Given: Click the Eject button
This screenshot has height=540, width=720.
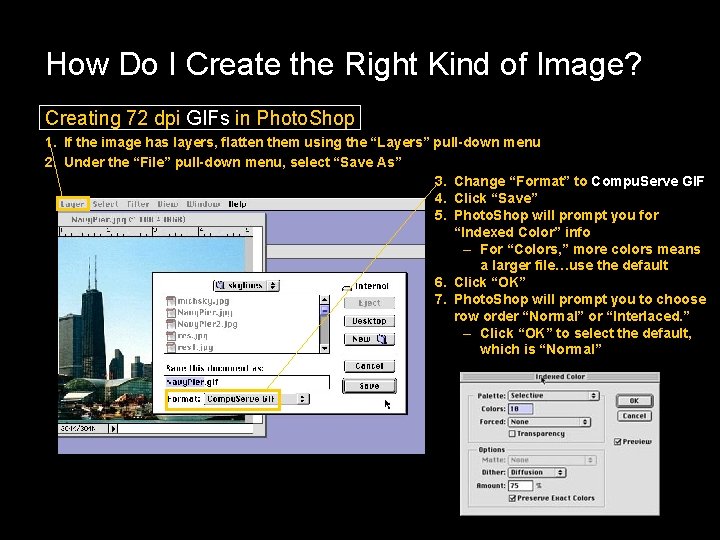Looking at the screenshot, I should coord(369,303).
